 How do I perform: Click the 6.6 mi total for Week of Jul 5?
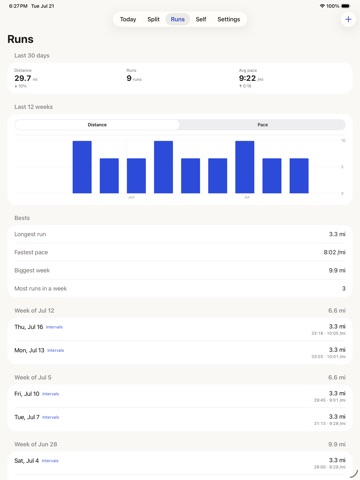pos(337,378)
